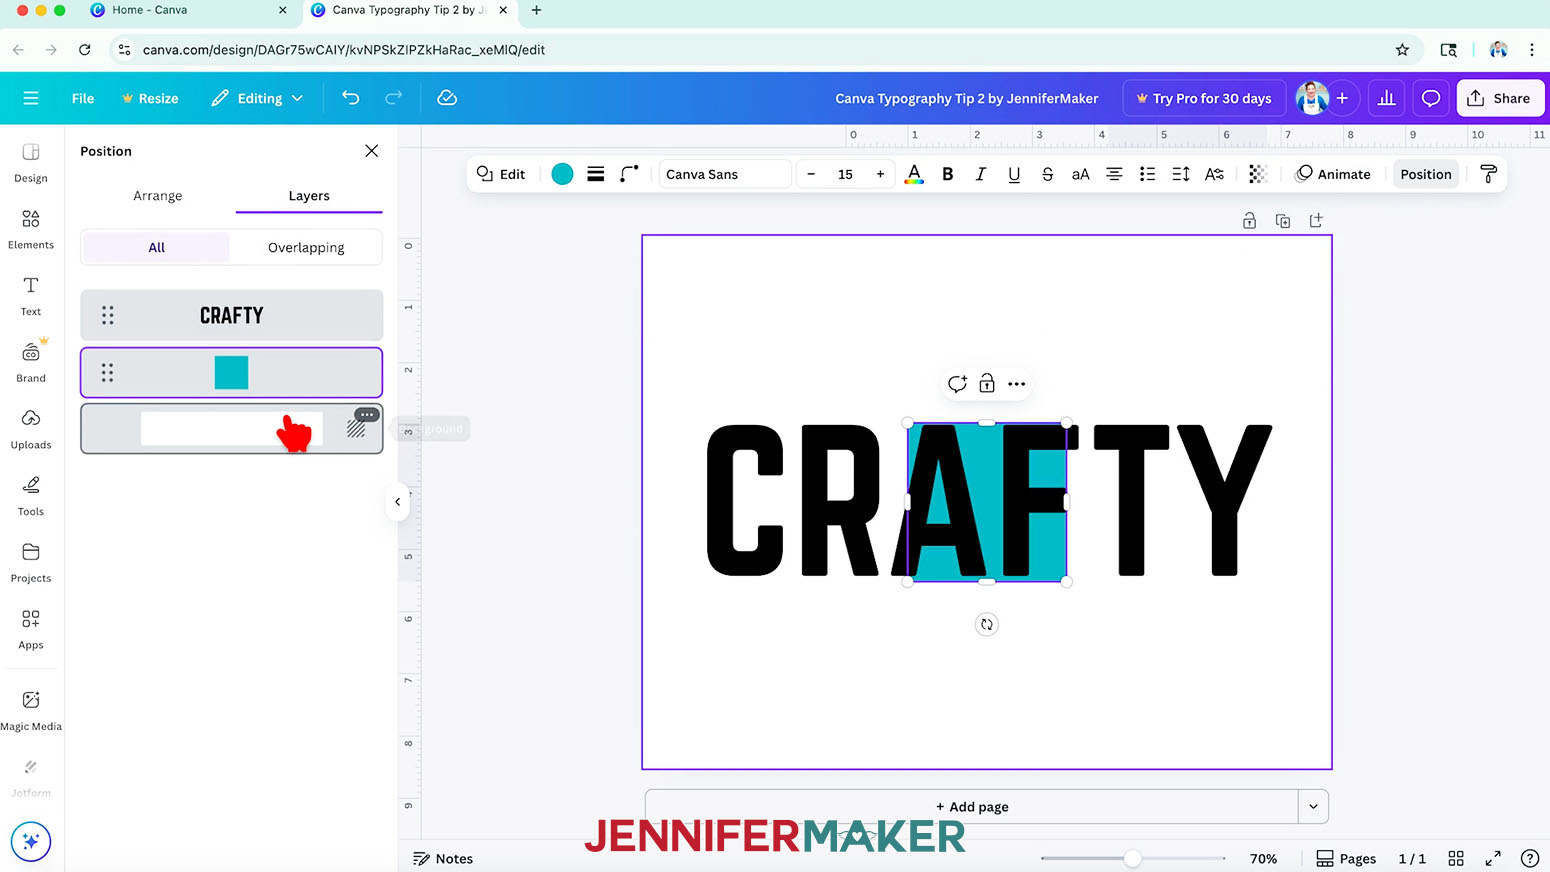Screen dimensions: 1550x872
Task: Open a new browser tab
Action: pyautogui.click(x=536, y=10)
